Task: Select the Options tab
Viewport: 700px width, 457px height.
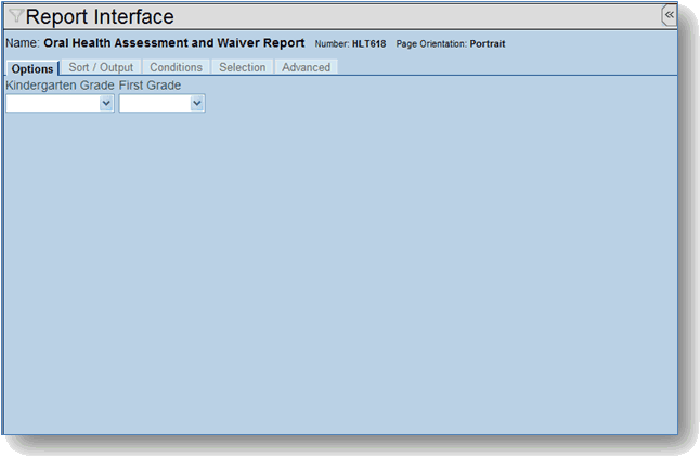Action: point(33,69)
